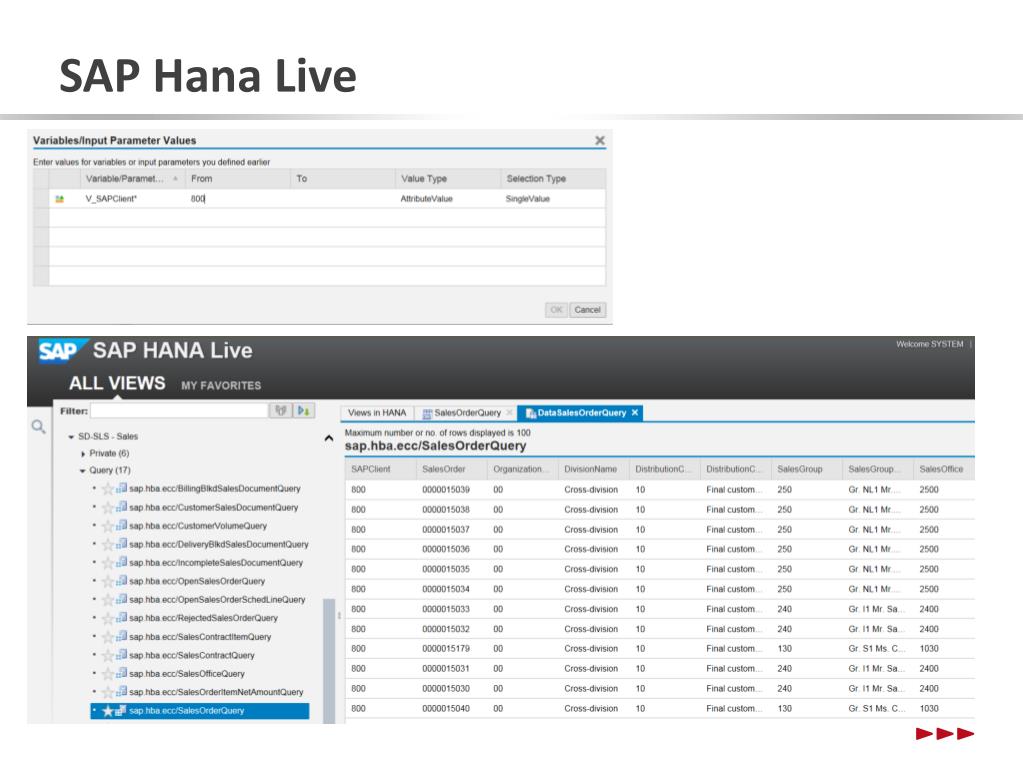Click data icon on DataSalesOrderQuery tab

tap(530, 414)
